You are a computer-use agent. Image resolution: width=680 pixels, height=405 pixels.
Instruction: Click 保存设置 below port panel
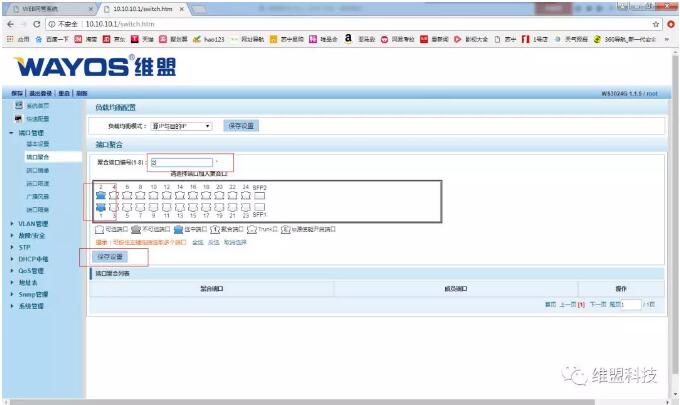click(x=112, y=257)
